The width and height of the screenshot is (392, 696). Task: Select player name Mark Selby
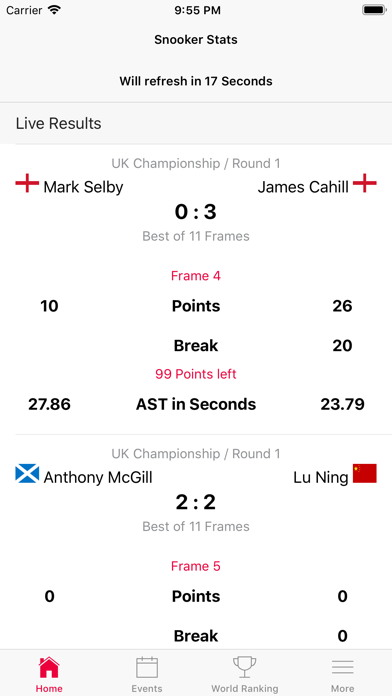[x=83, y=187]
